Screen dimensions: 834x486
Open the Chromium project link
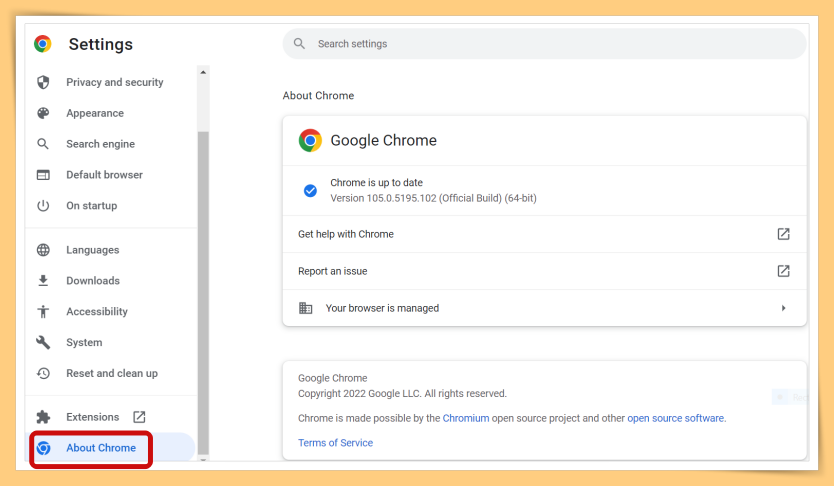466,418
